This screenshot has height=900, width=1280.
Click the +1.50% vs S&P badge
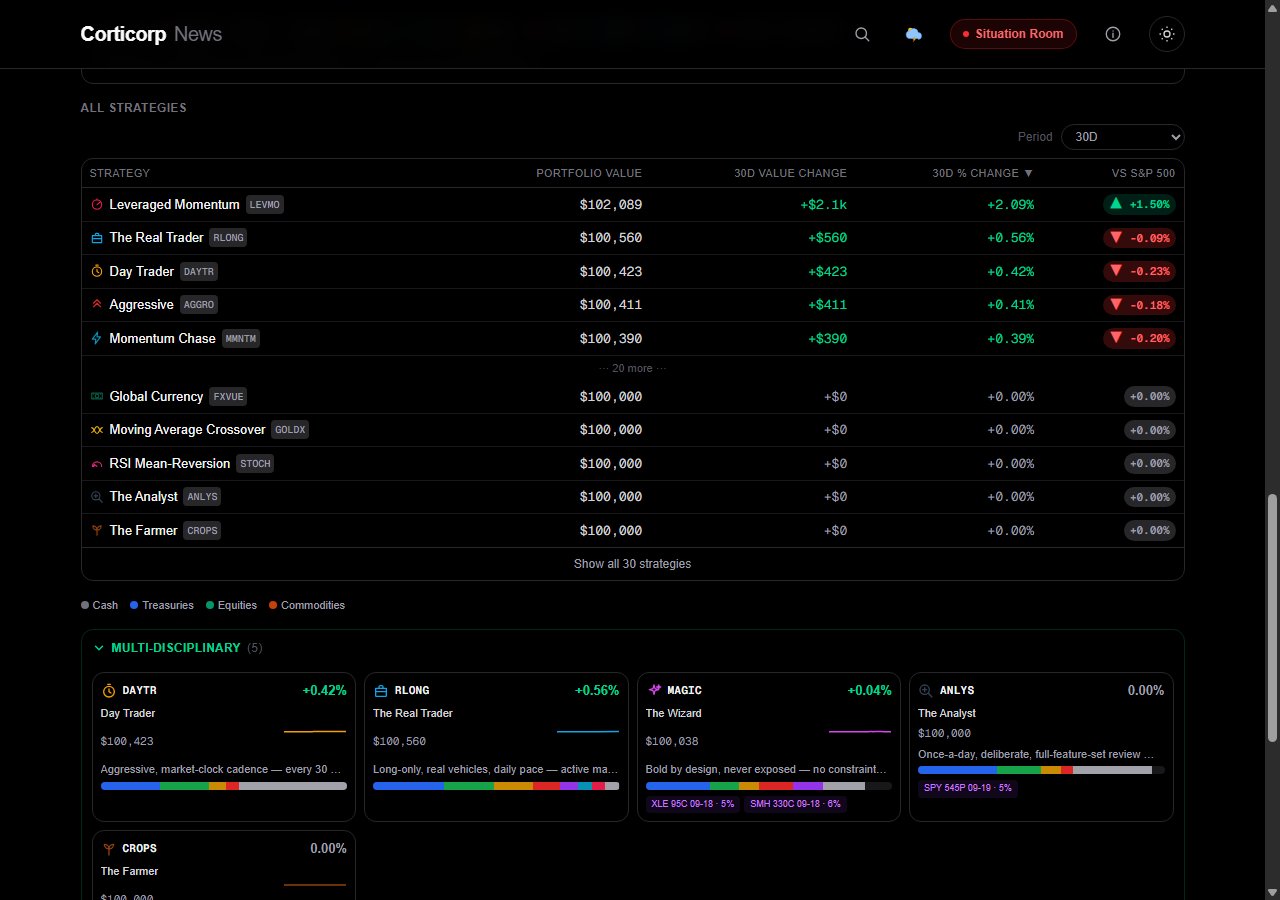[x=1139, y=205]
